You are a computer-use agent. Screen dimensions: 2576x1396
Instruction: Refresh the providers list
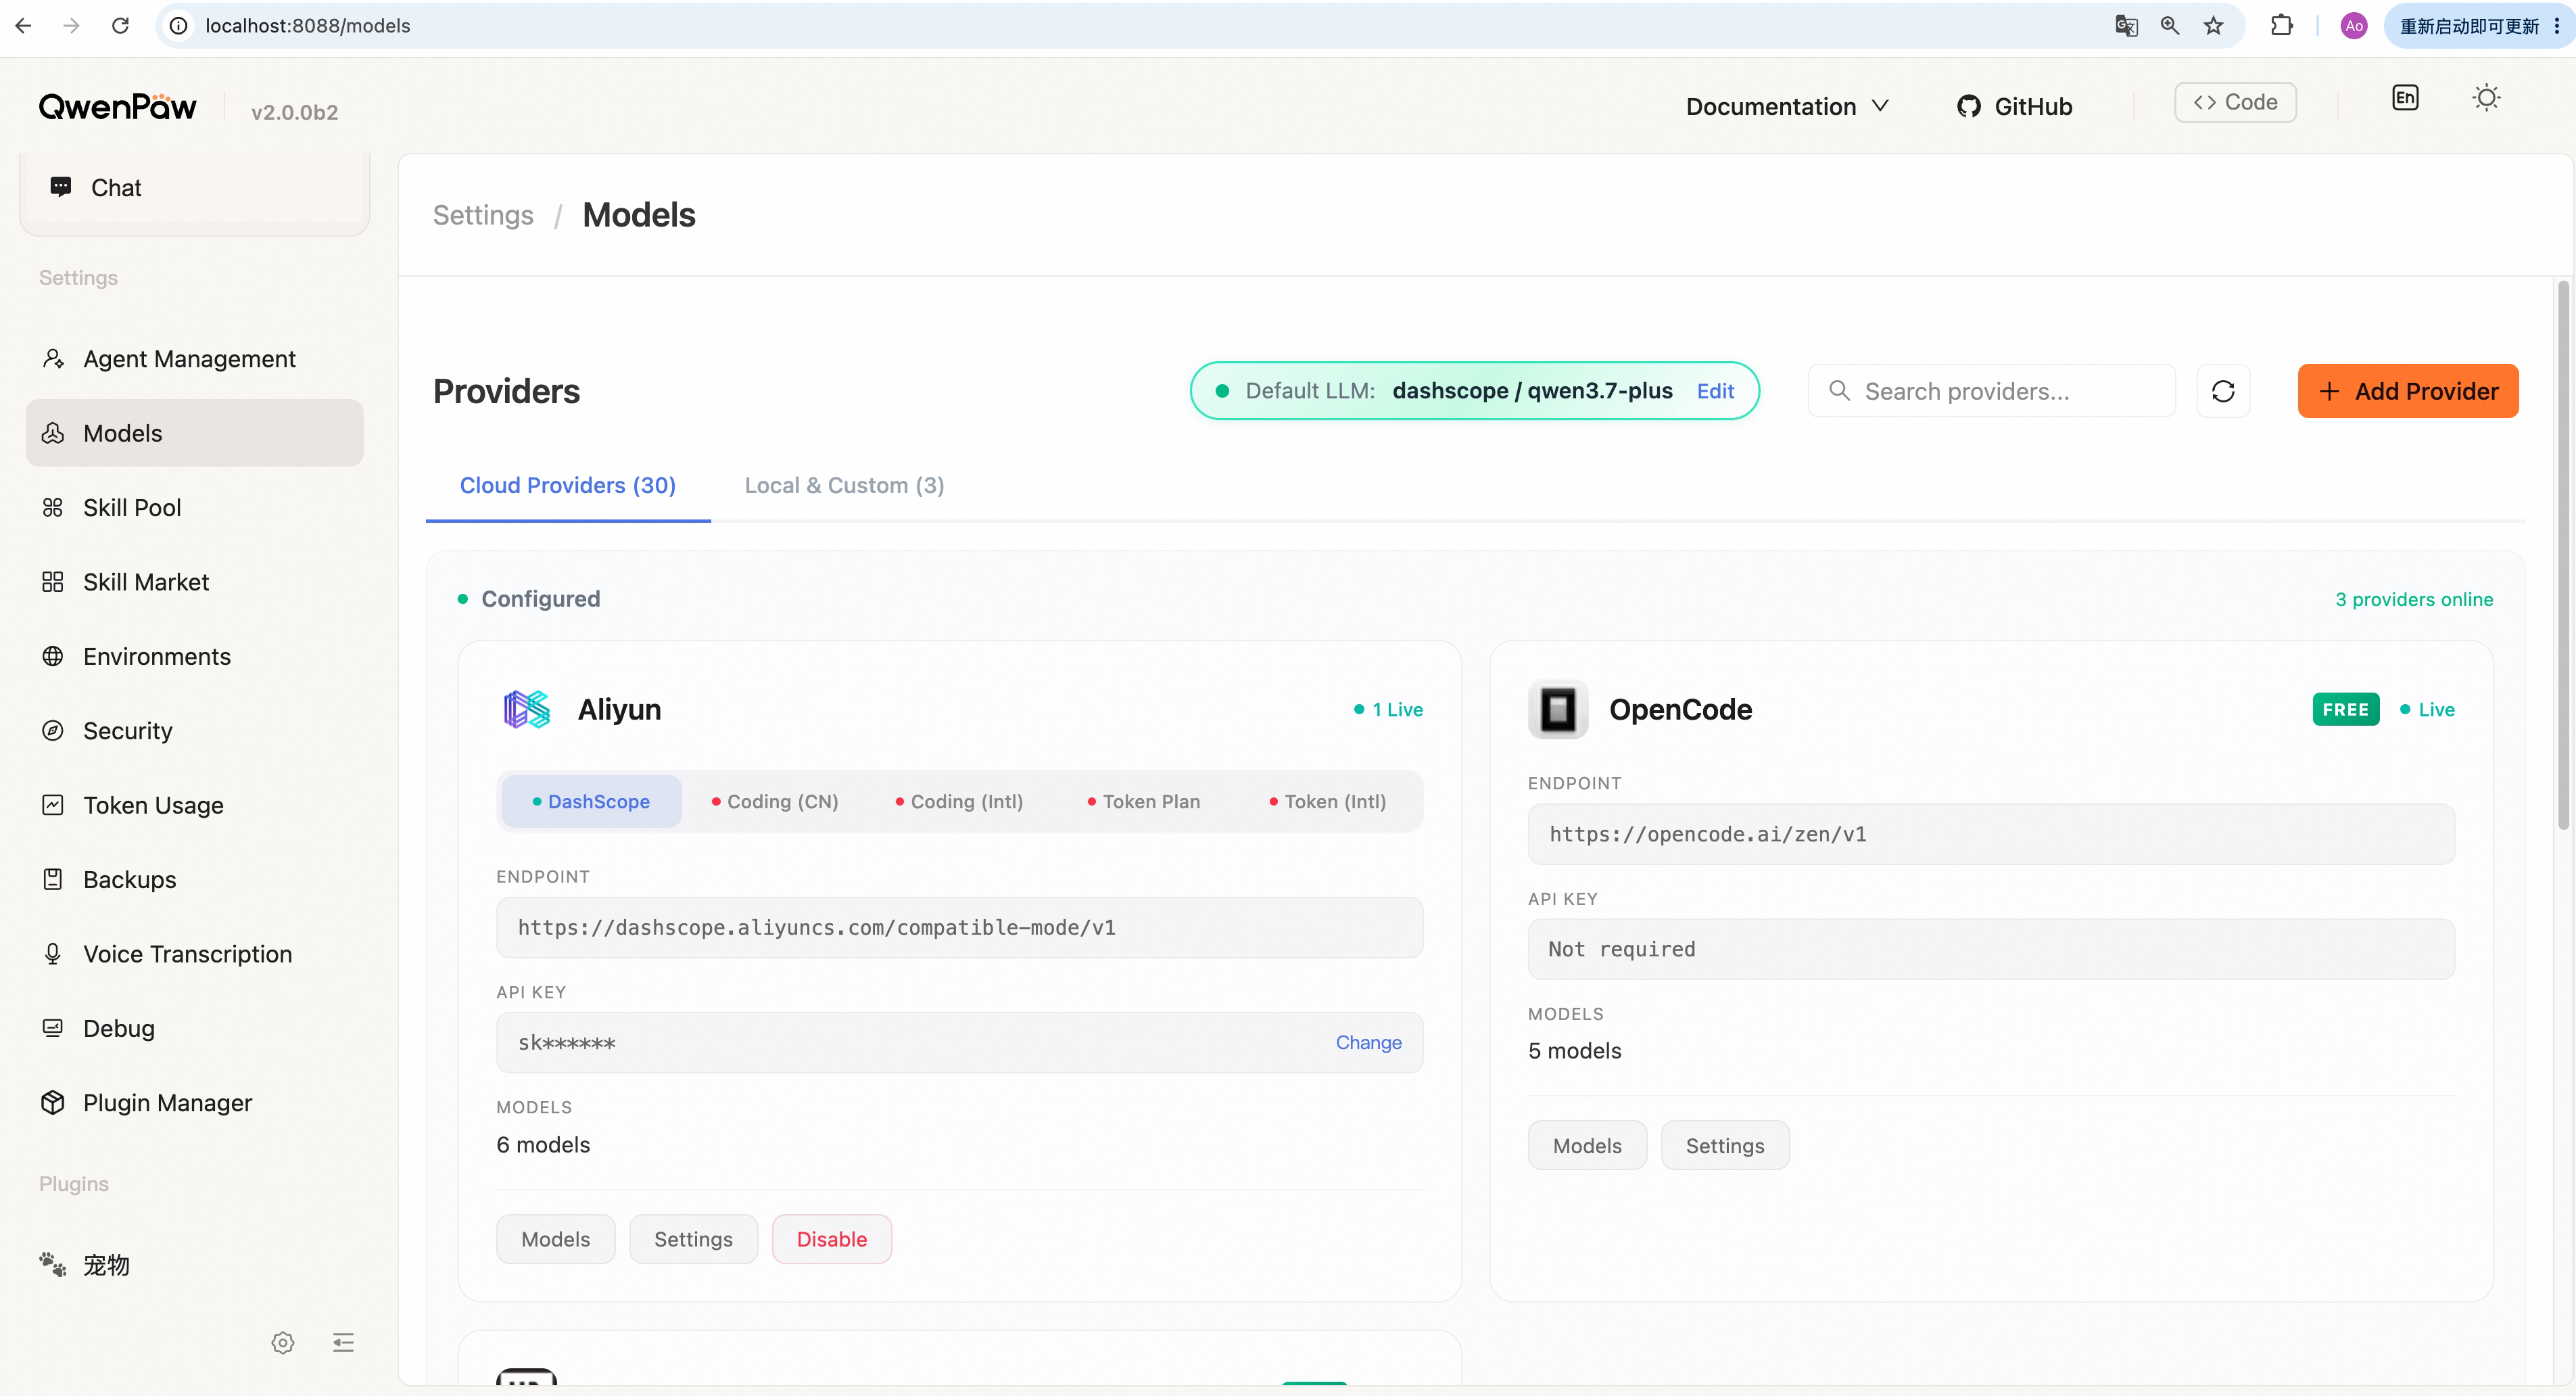pos(2223,391)
